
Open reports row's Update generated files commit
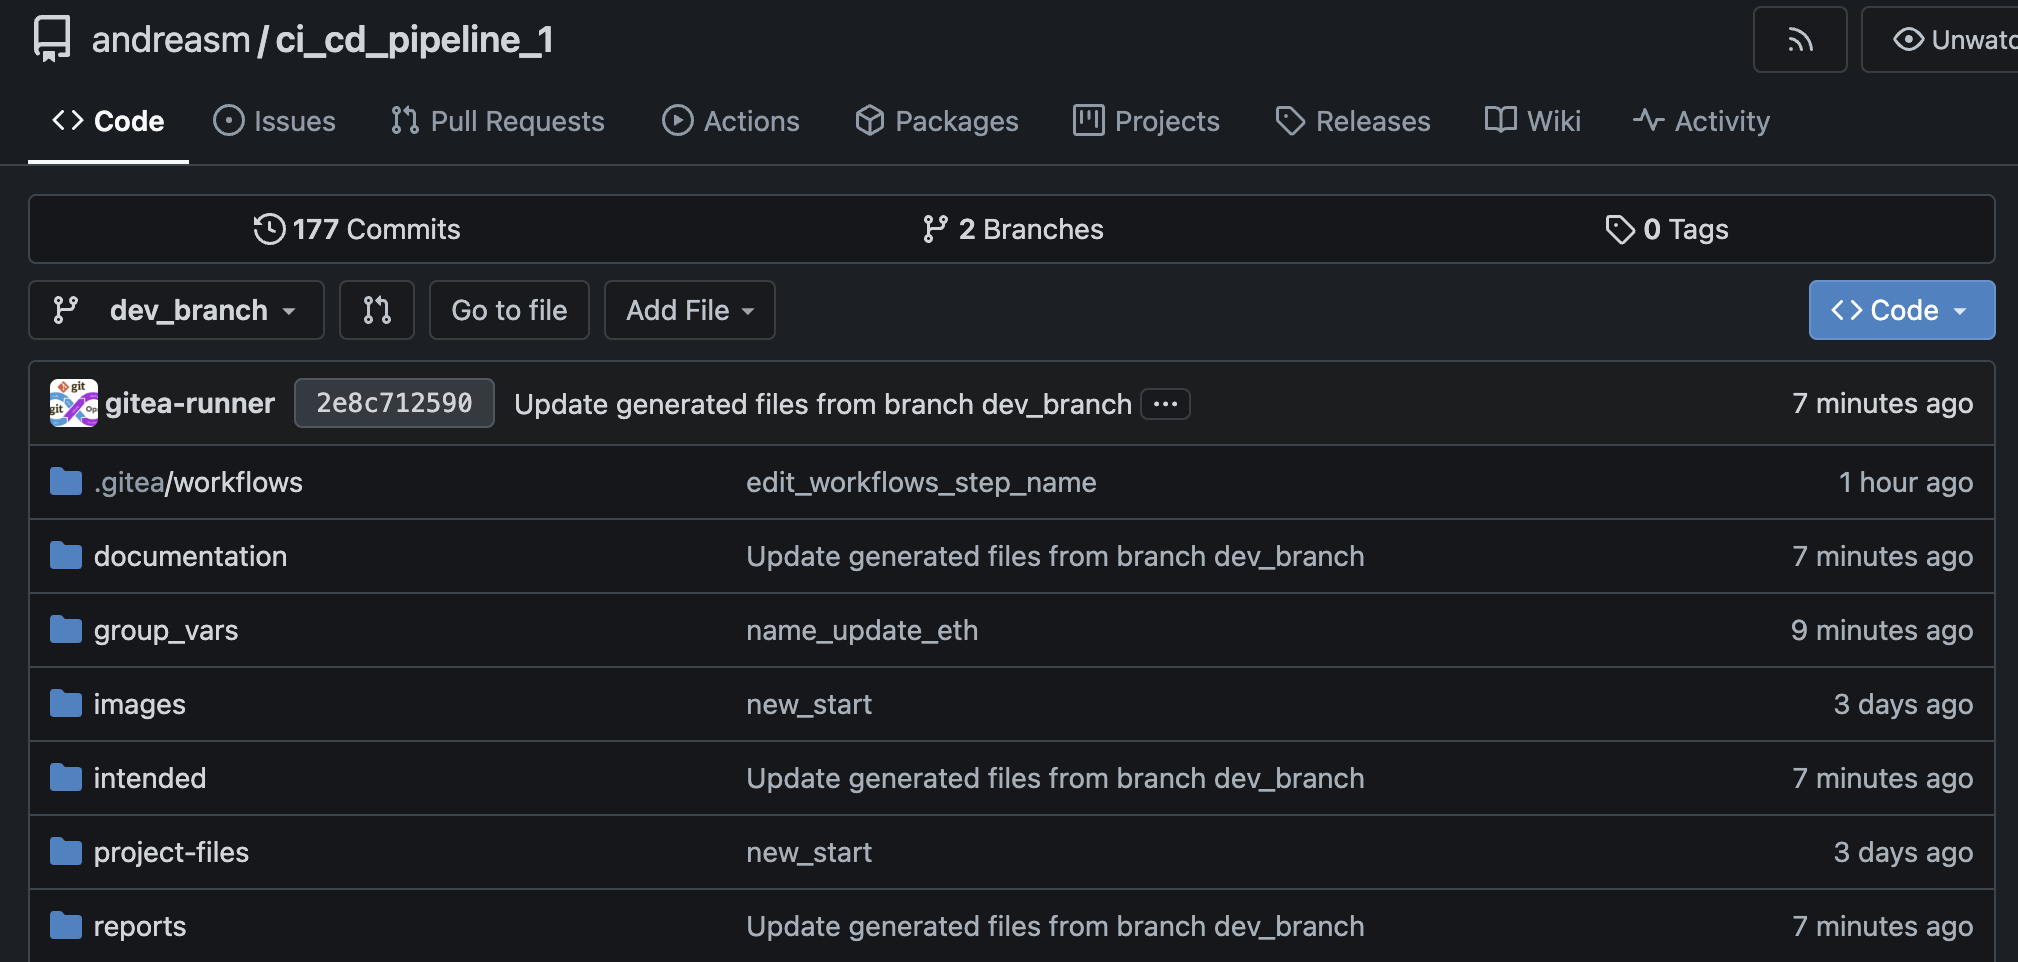pos(1055,926)
